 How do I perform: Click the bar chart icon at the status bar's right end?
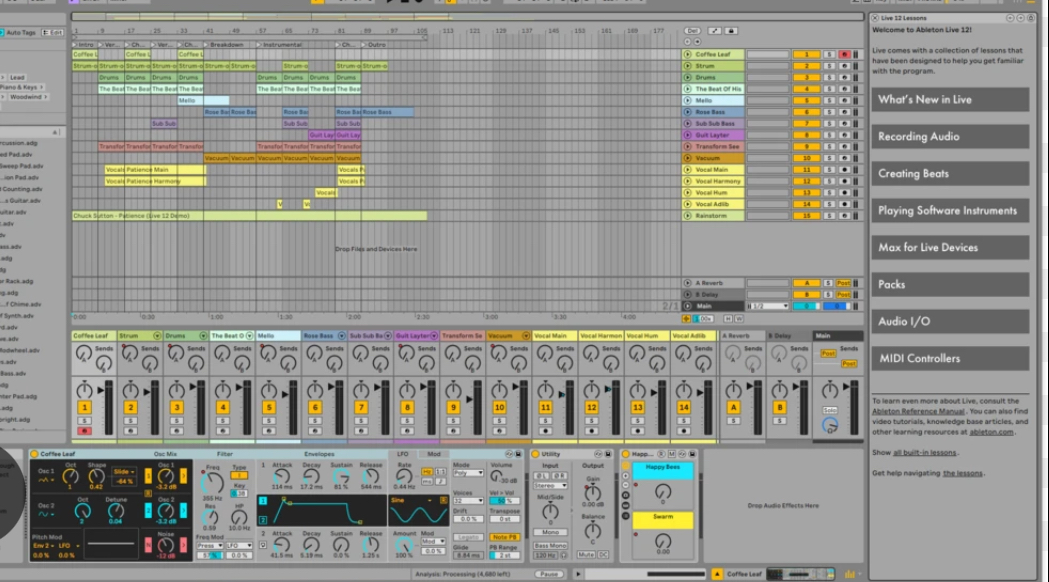tap(850, 573)
